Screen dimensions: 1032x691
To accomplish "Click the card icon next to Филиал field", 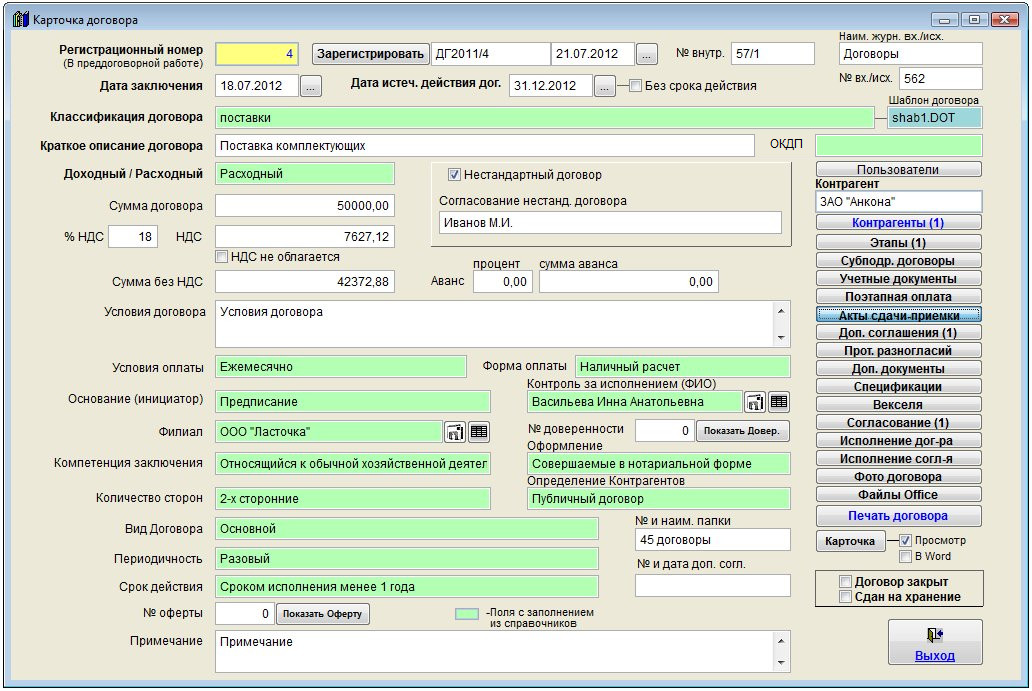I will [455, 432].
